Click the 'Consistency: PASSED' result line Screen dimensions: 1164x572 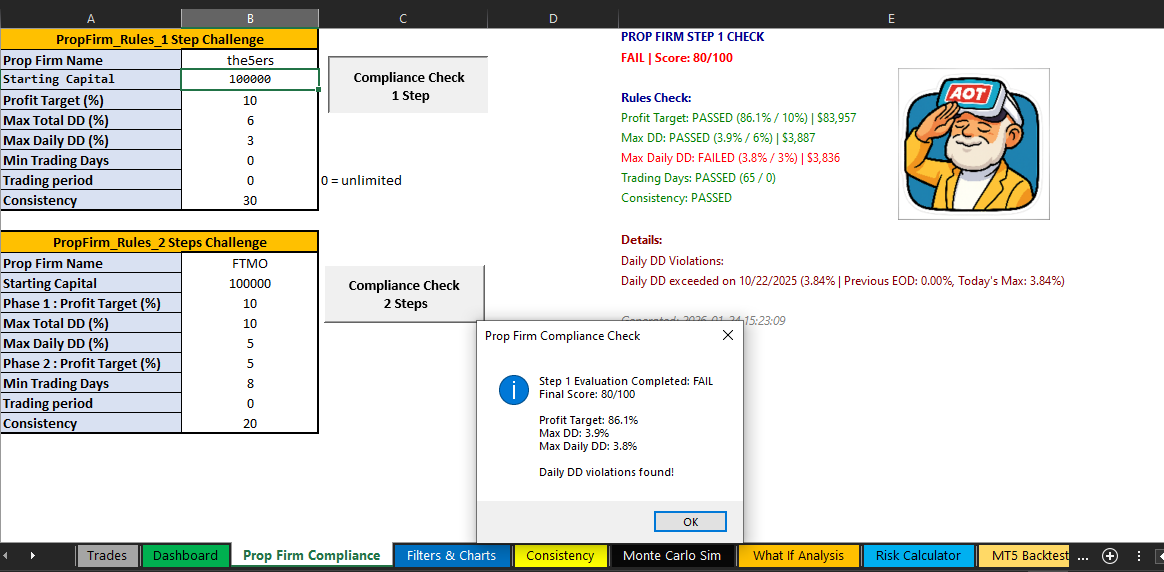coord(676,197)
